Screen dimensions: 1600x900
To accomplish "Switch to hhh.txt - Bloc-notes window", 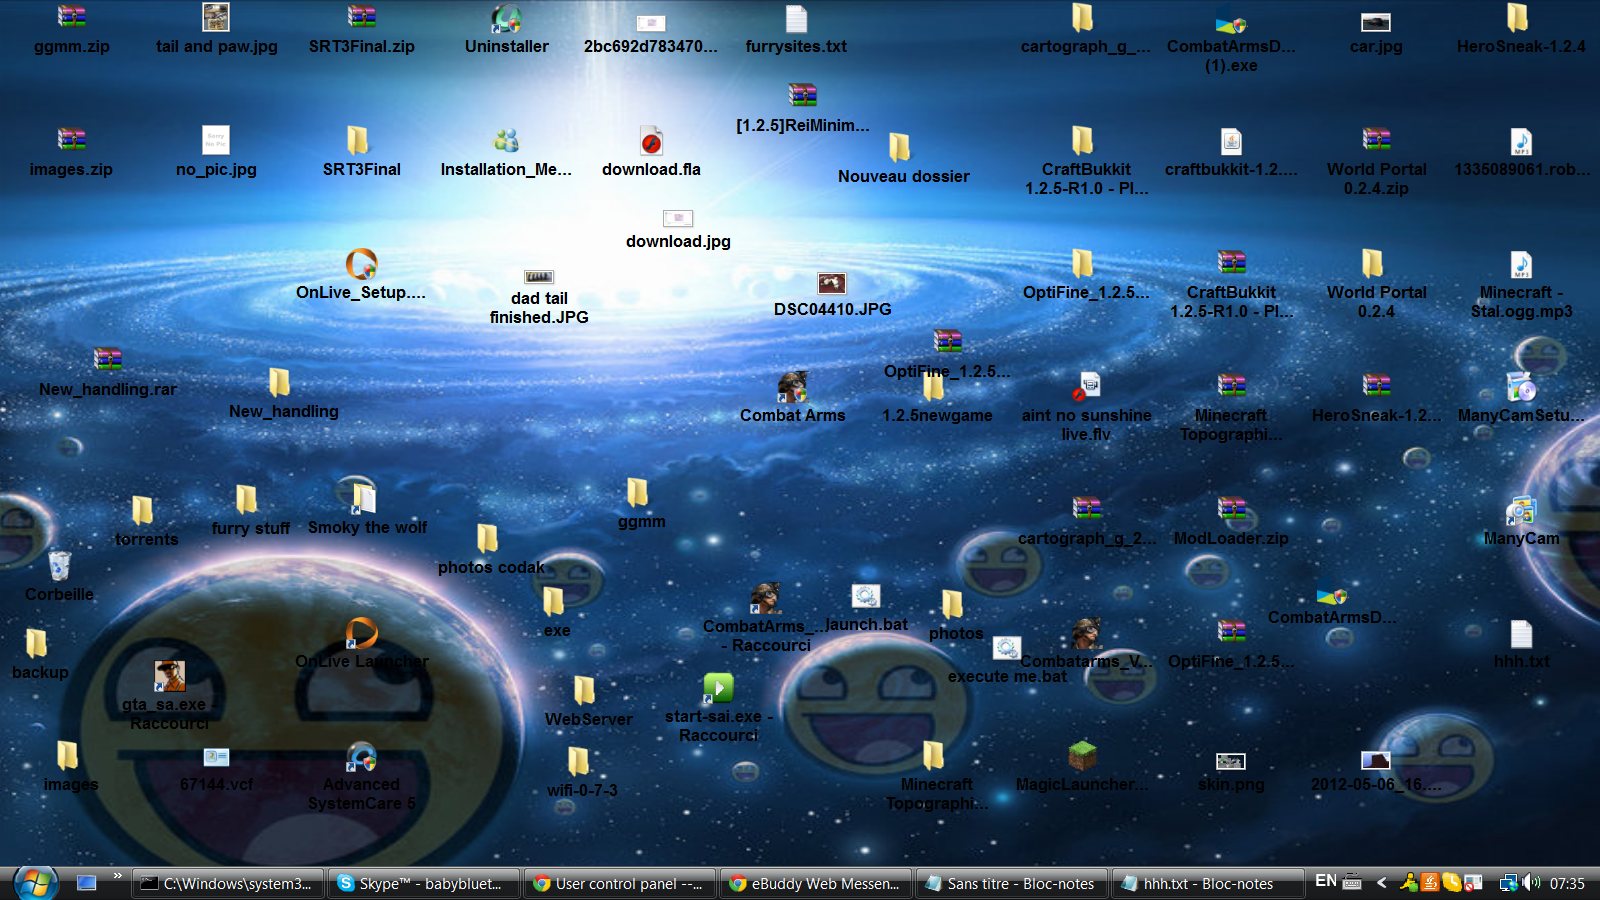I will 1208,884.
